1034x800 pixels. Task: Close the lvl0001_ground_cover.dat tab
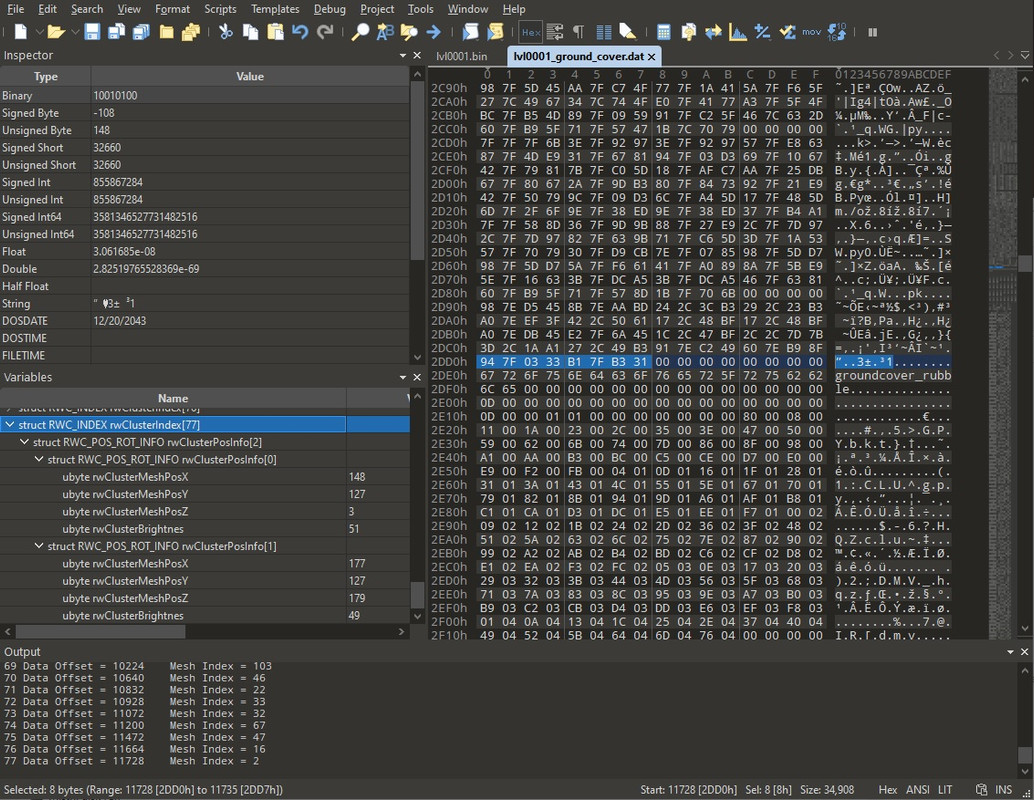click(x=652, y=57)
